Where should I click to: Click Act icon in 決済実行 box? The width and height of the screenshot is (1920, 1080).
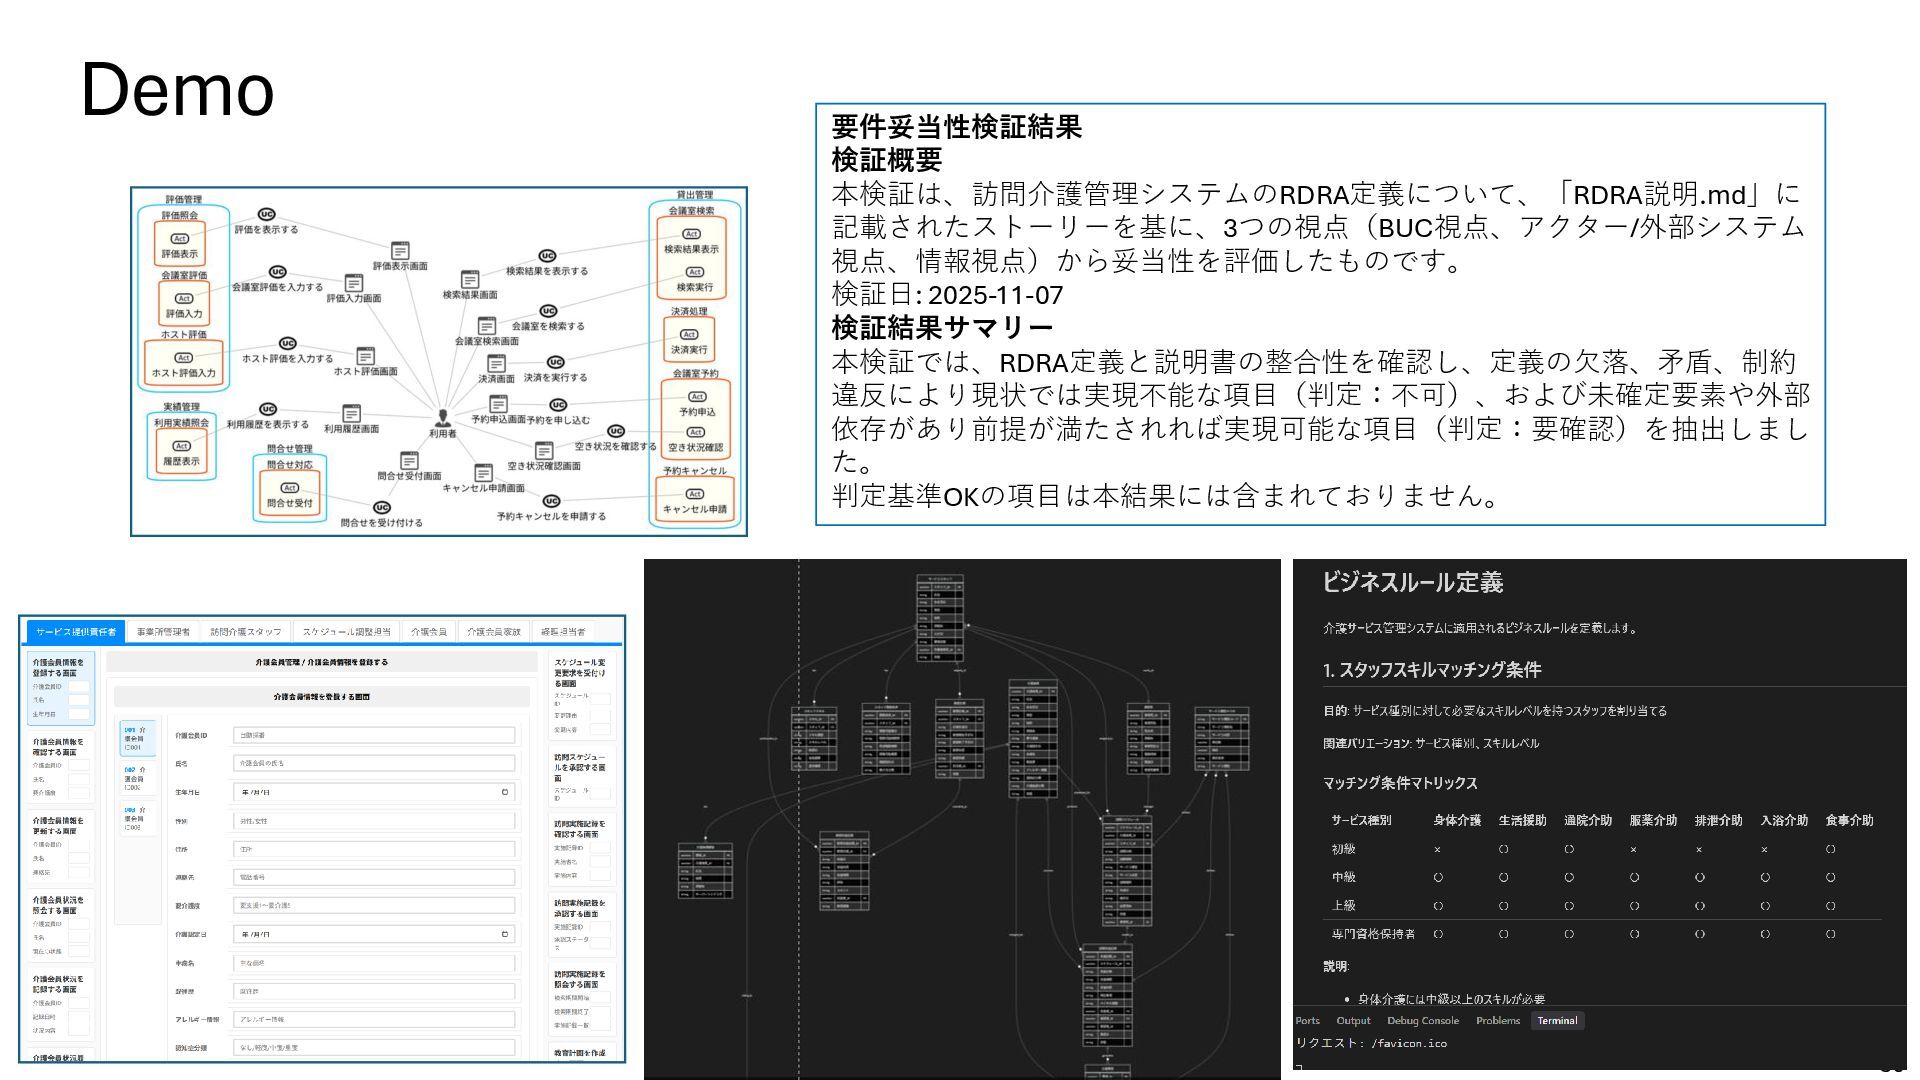689,335
